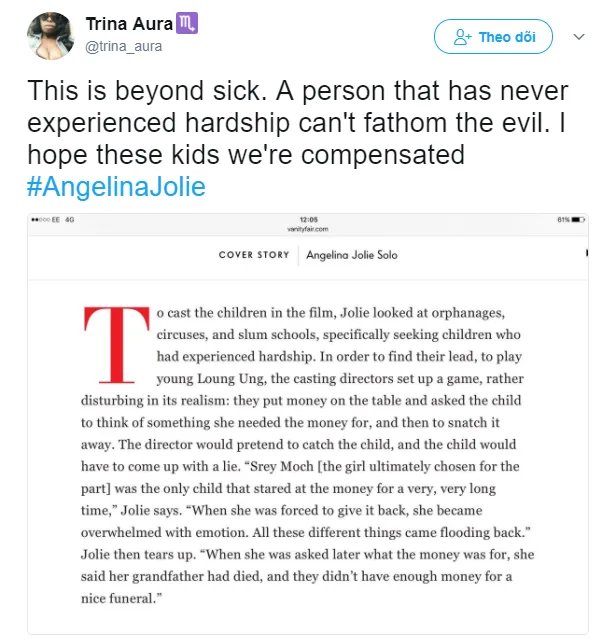Image resolution: width=616 pixels, height=644 pixels.
Task: Open the #AngelinaJolie hashtag
Action: pyautogui.click(x=116, y=186)
